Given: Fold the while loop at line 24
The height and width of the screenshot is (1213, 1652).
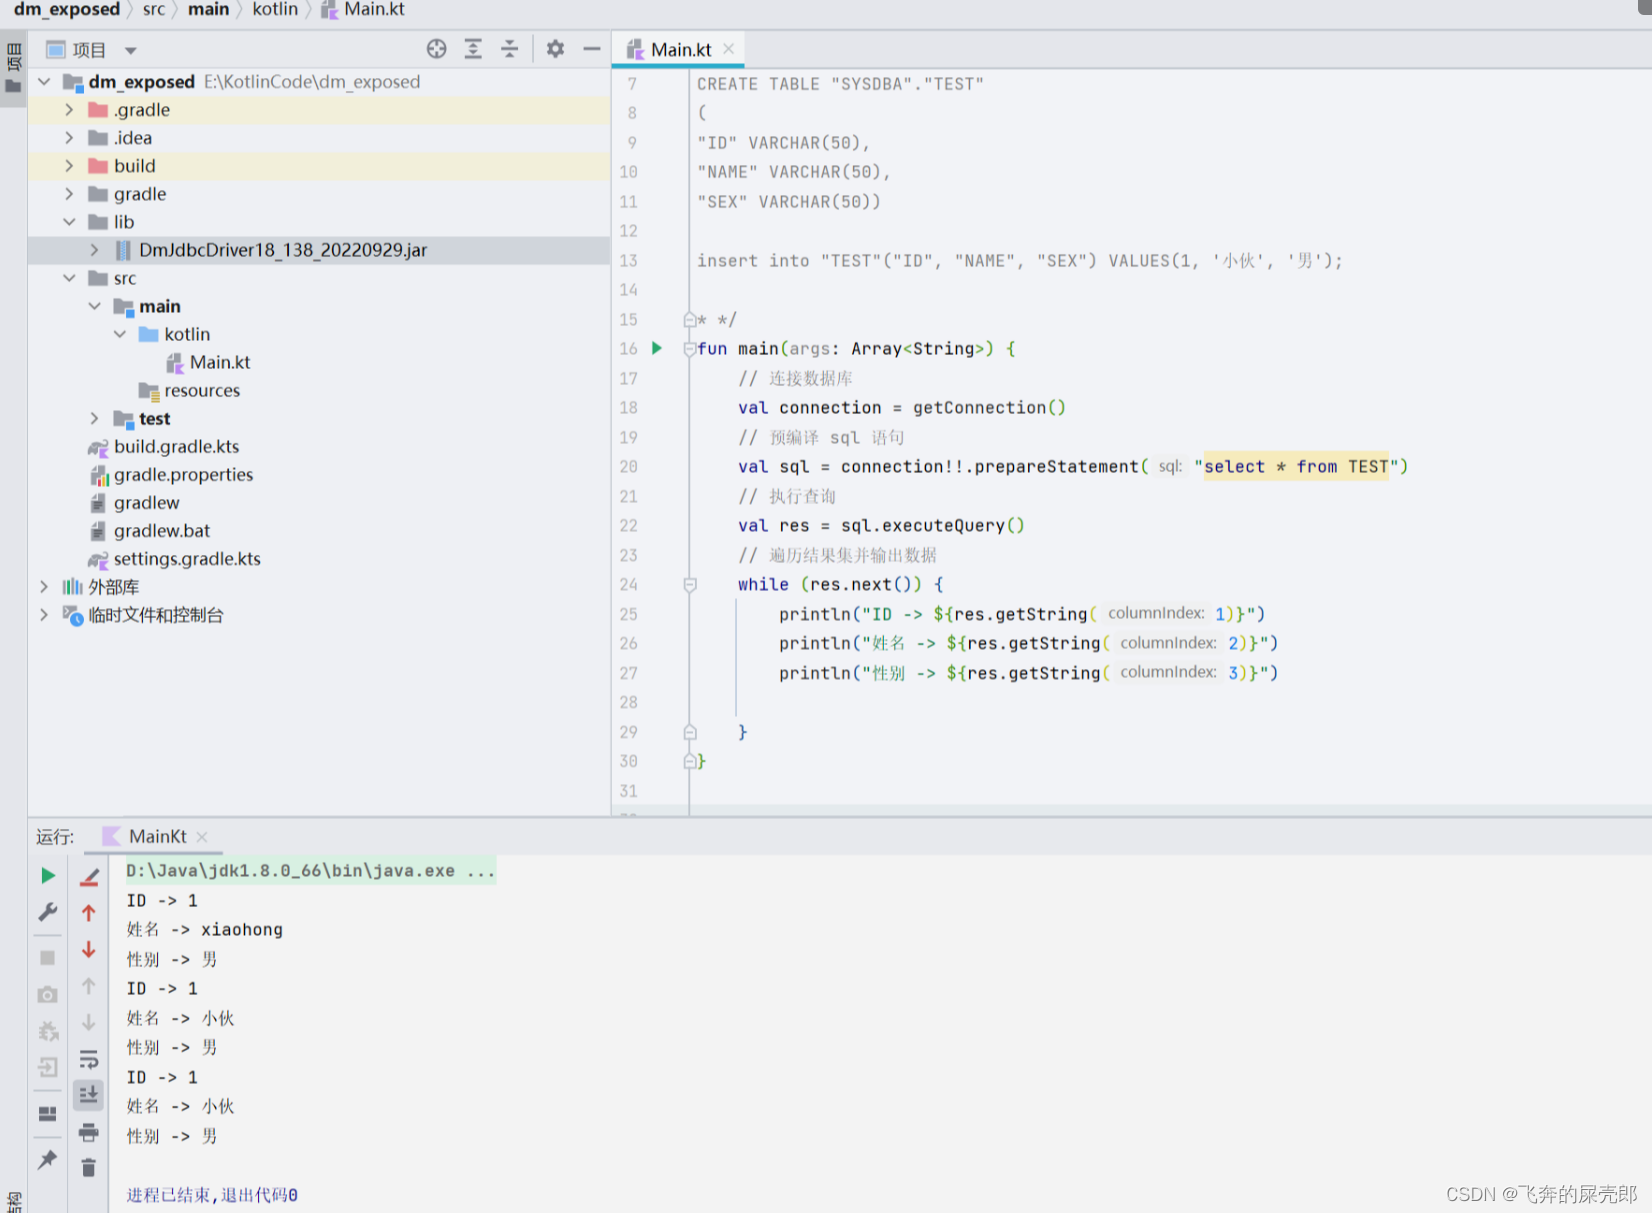Looking at the screenshot, I should [690, 584].
